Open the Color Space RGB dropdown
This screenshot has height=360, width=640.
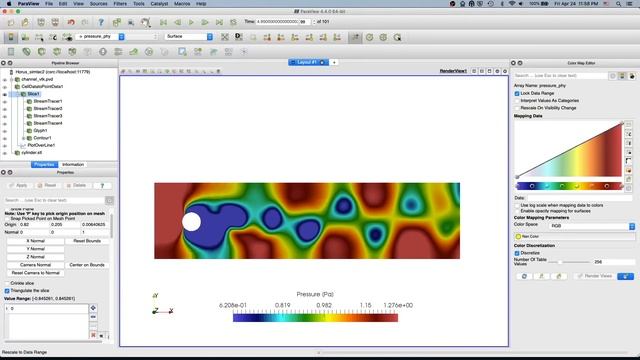(x=592, y=226)
